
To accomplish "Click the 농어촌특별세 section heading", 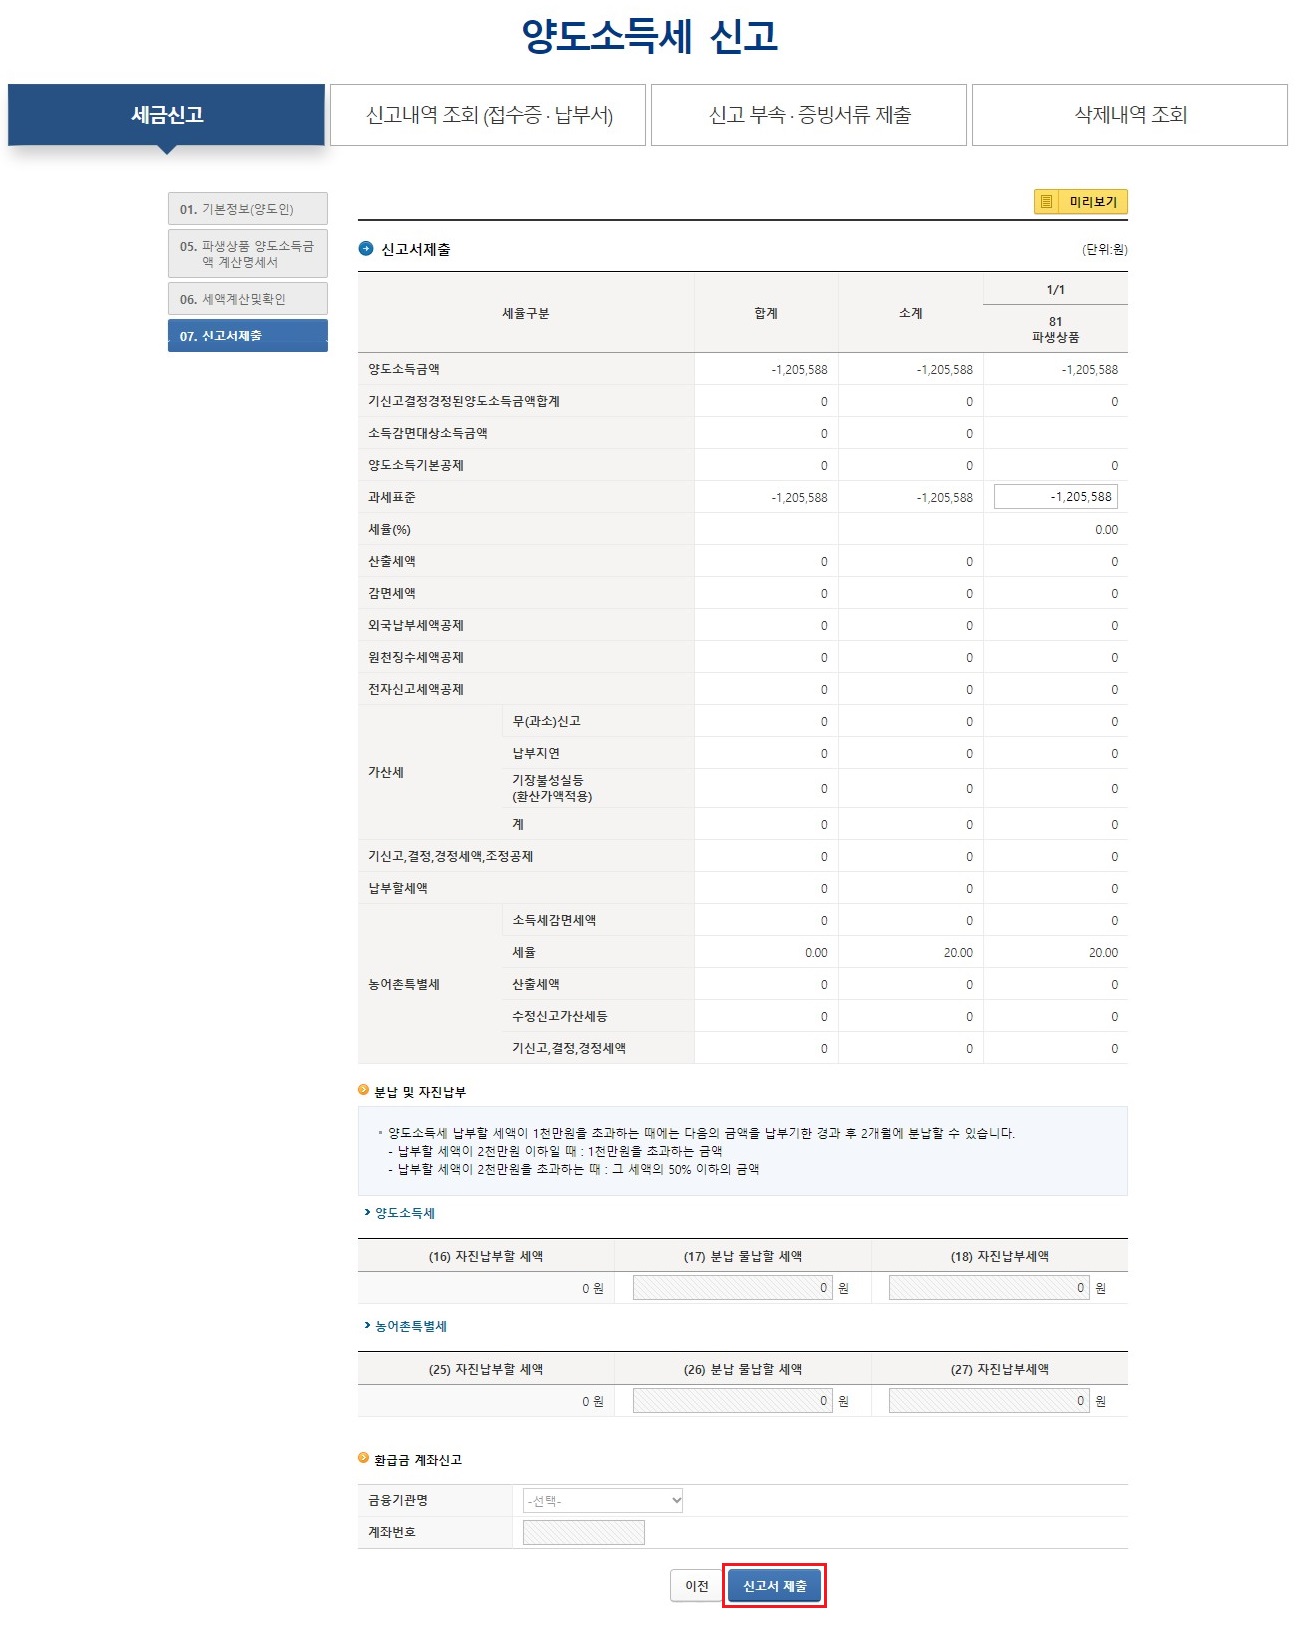I will tap(411, 1326).
